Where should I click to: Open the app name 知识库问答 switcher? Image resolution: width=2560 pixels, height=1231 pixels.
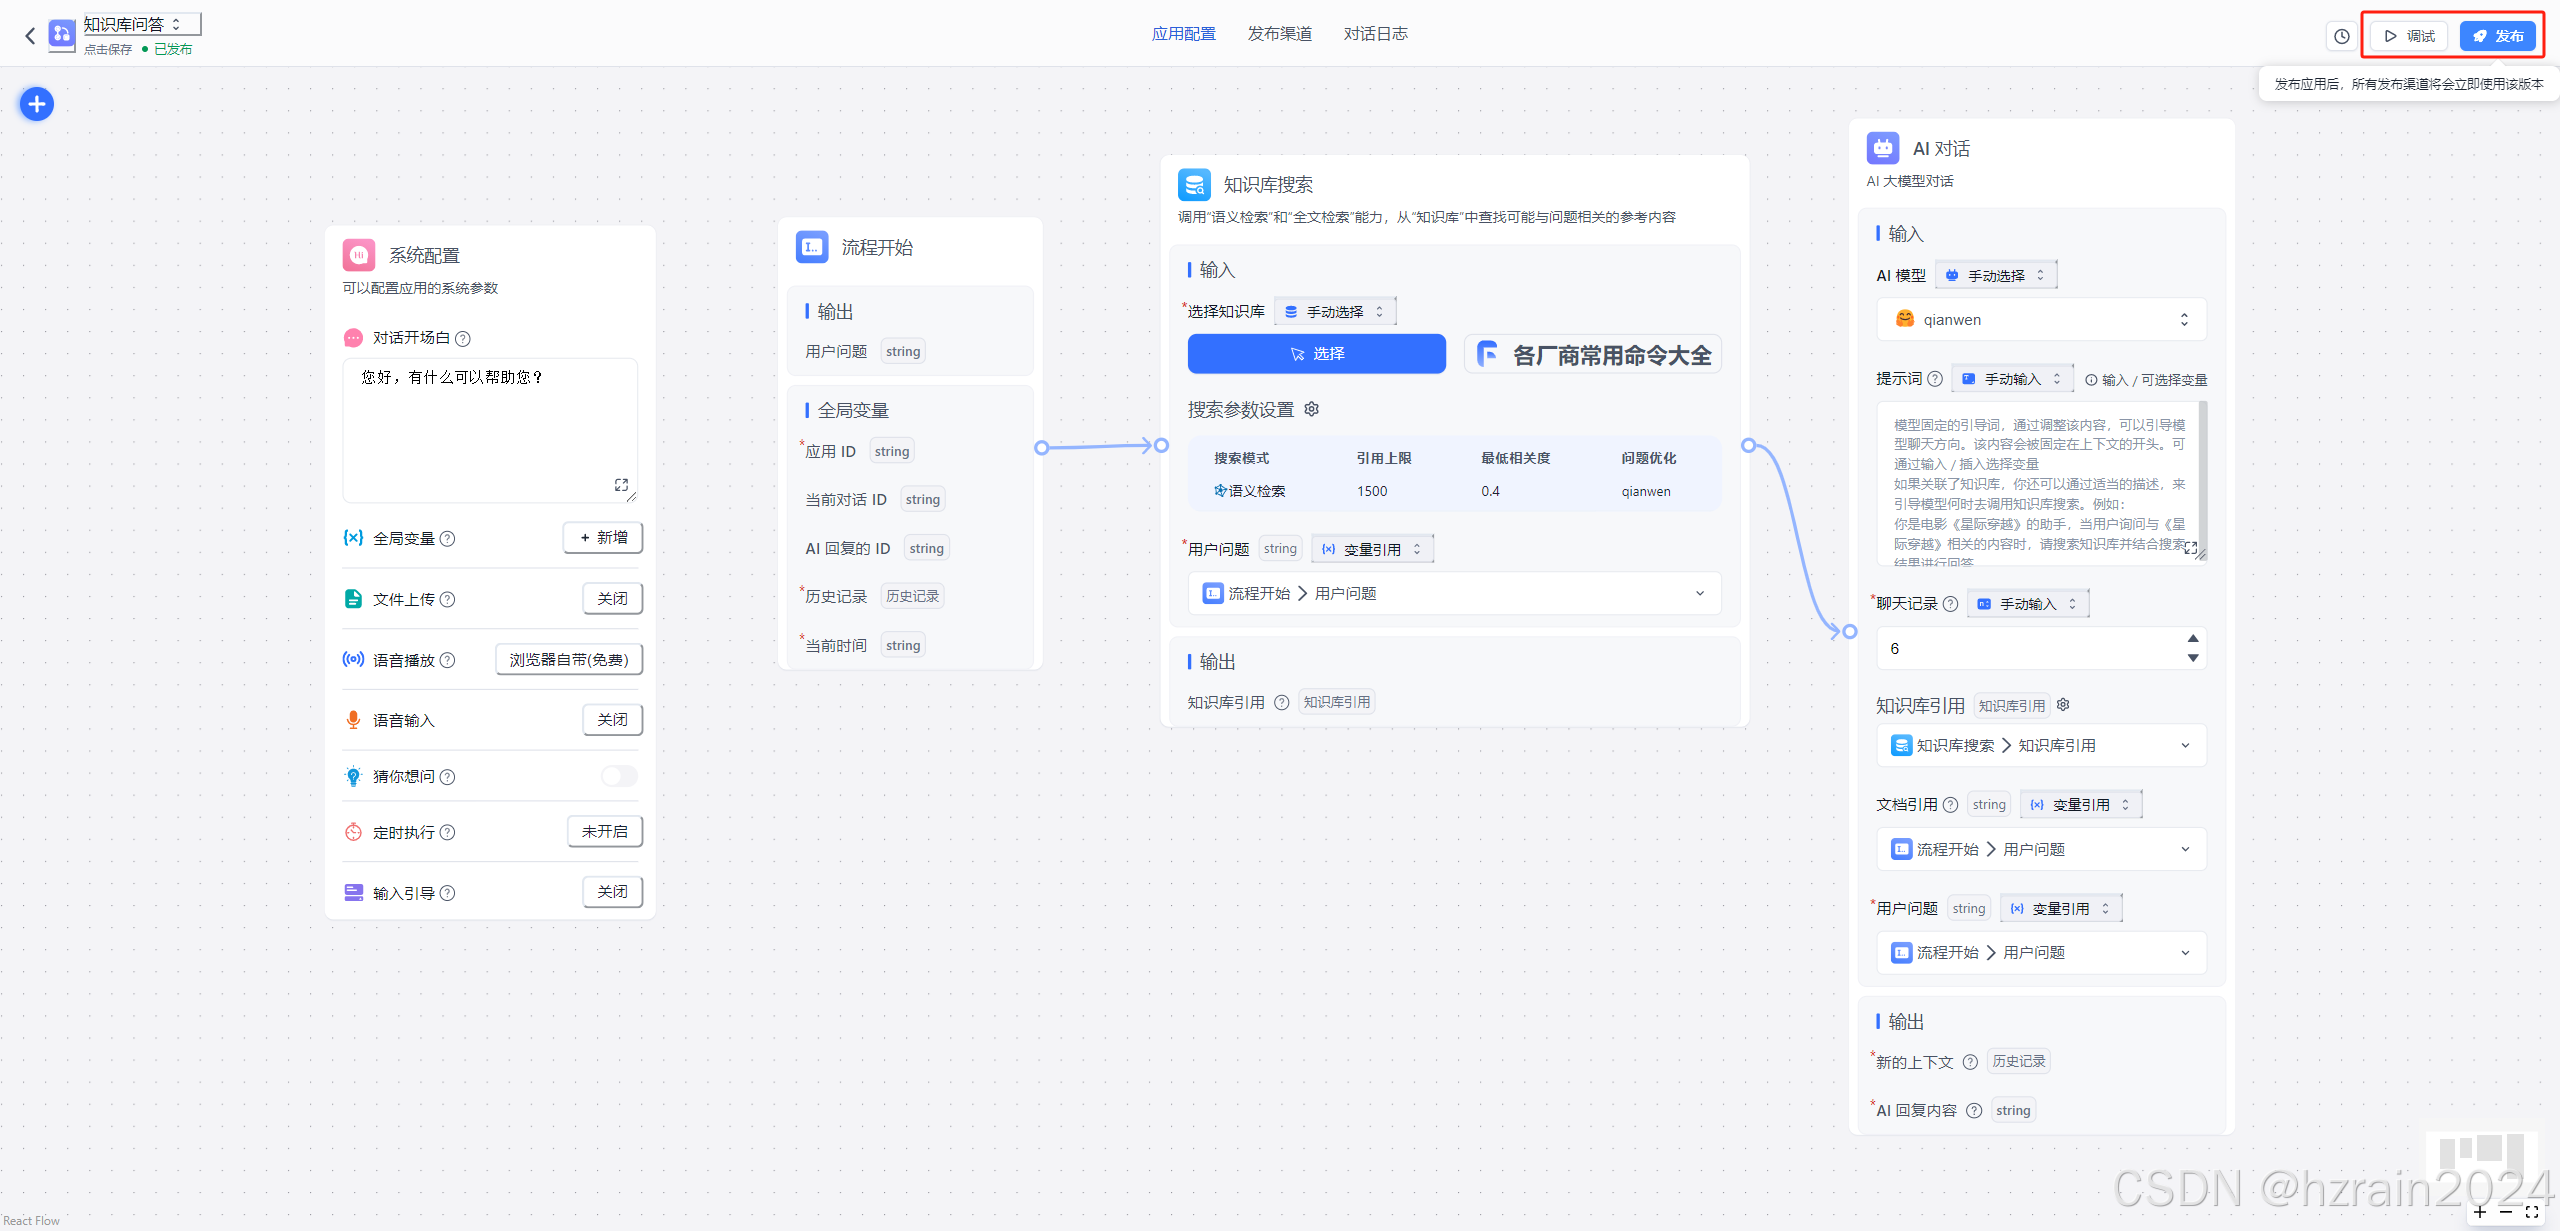click(142, 24)
